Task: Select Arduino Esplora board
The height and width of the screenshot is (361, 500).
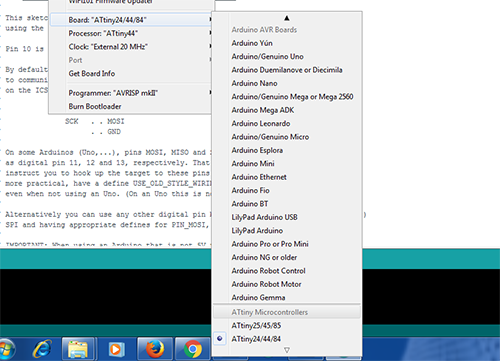Action: click(287, 150)
